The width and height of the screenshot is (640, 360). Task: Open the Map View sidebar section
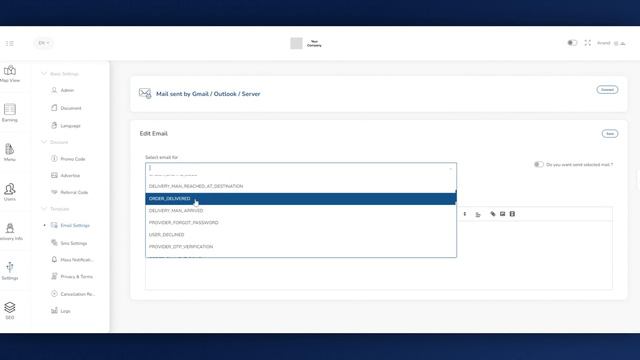click(x=10, y=74)
